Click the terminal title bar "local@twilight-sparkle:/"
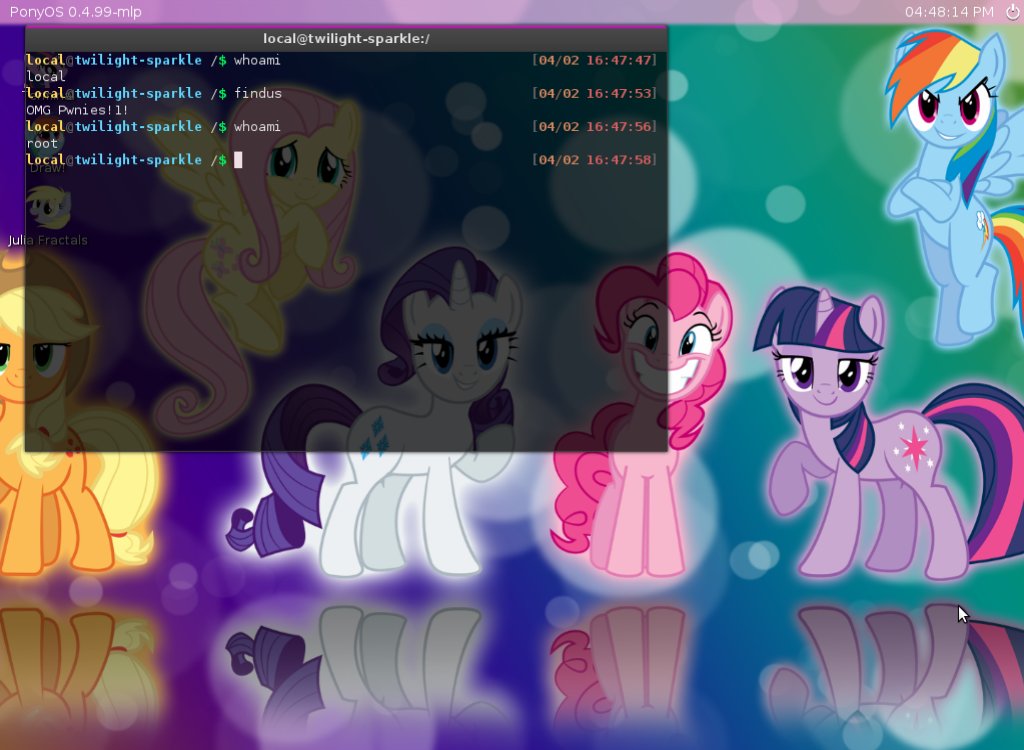1024x750 pixels. pyautogui.click(x=346, y=39)
